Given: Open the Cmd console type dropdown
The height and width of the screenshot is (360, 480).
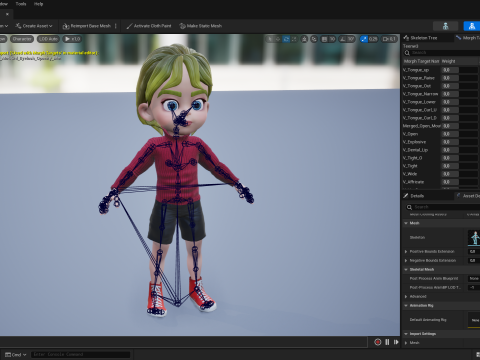Looking at the screenshot, I should point(16,355).
